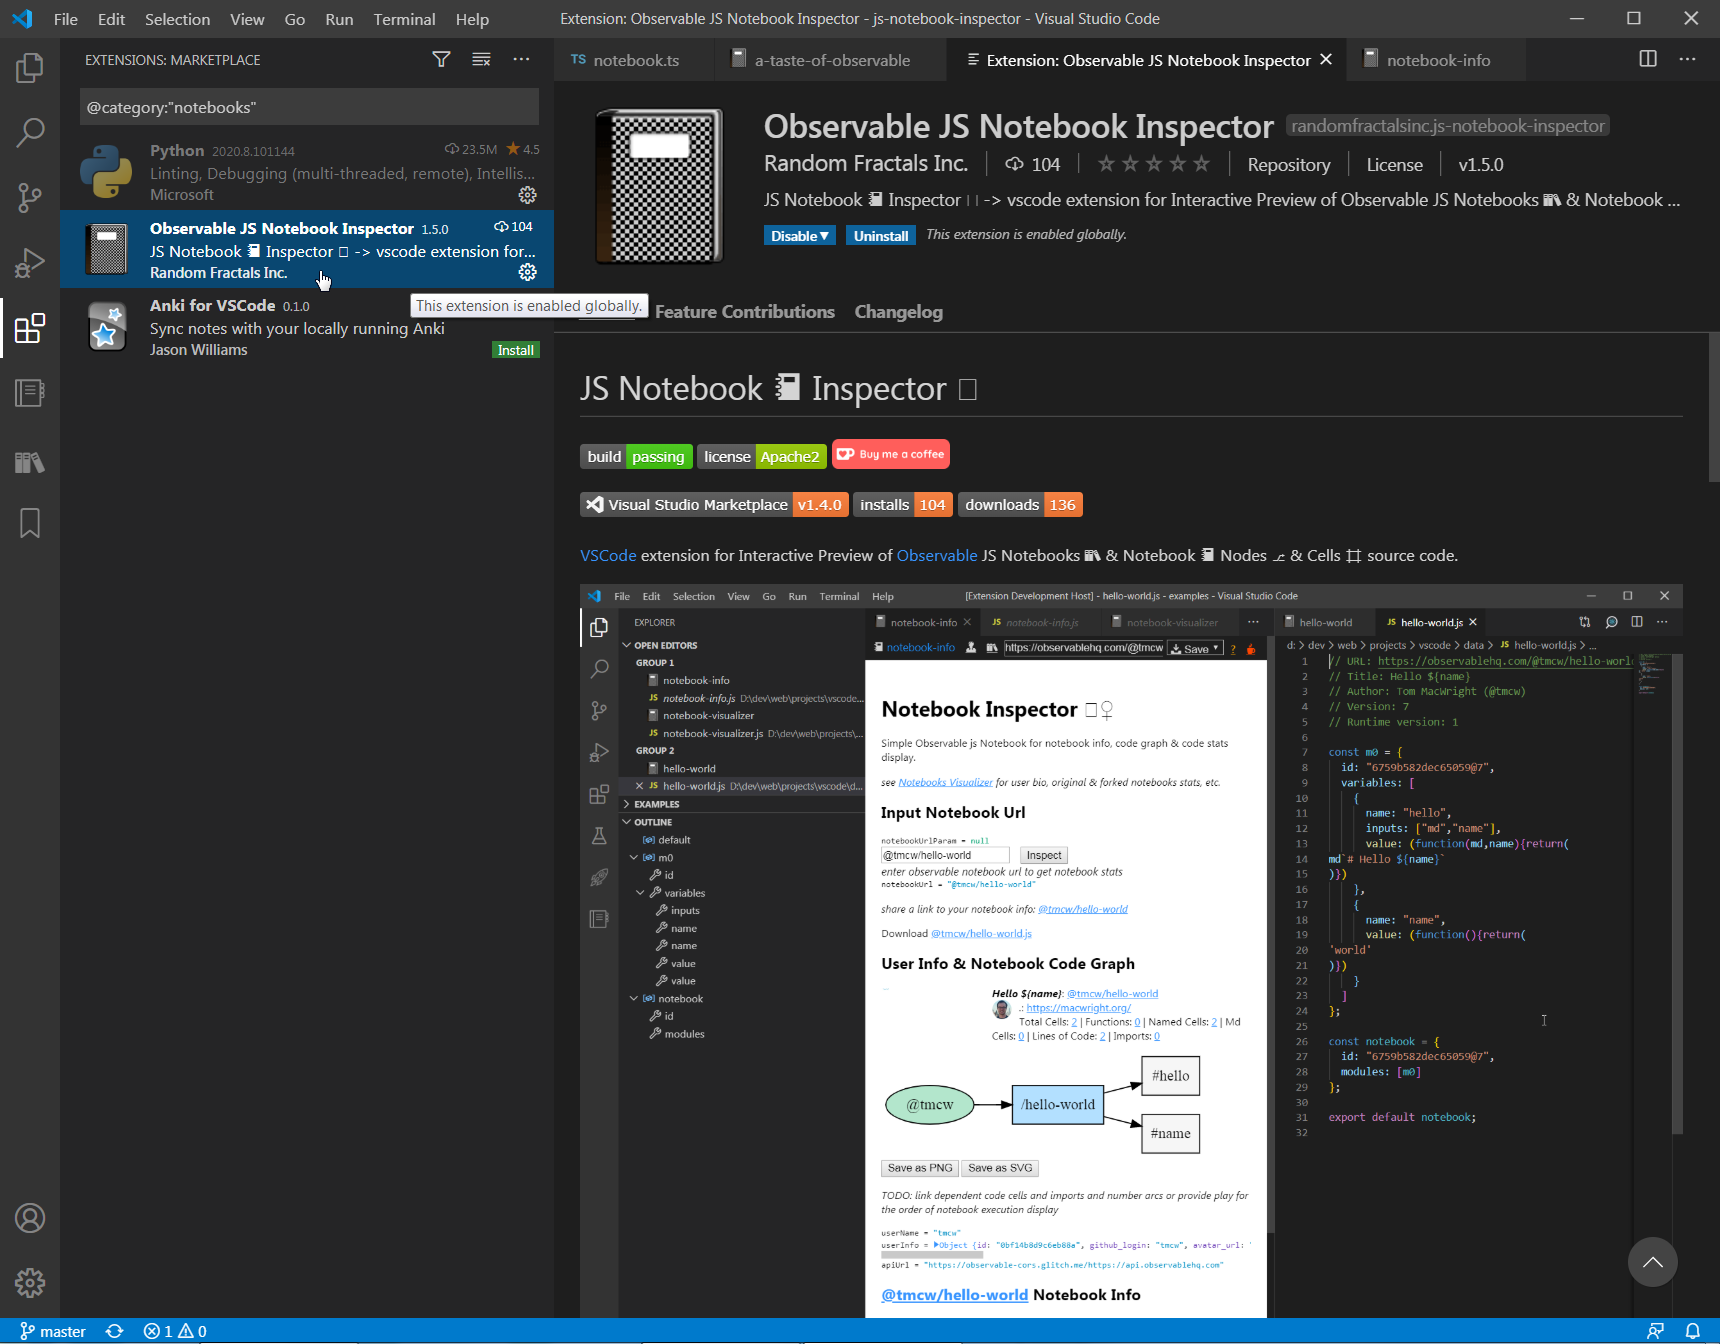Close the Extension Observable JS Notebook Inspector tab

click(x=1326, y=60)
